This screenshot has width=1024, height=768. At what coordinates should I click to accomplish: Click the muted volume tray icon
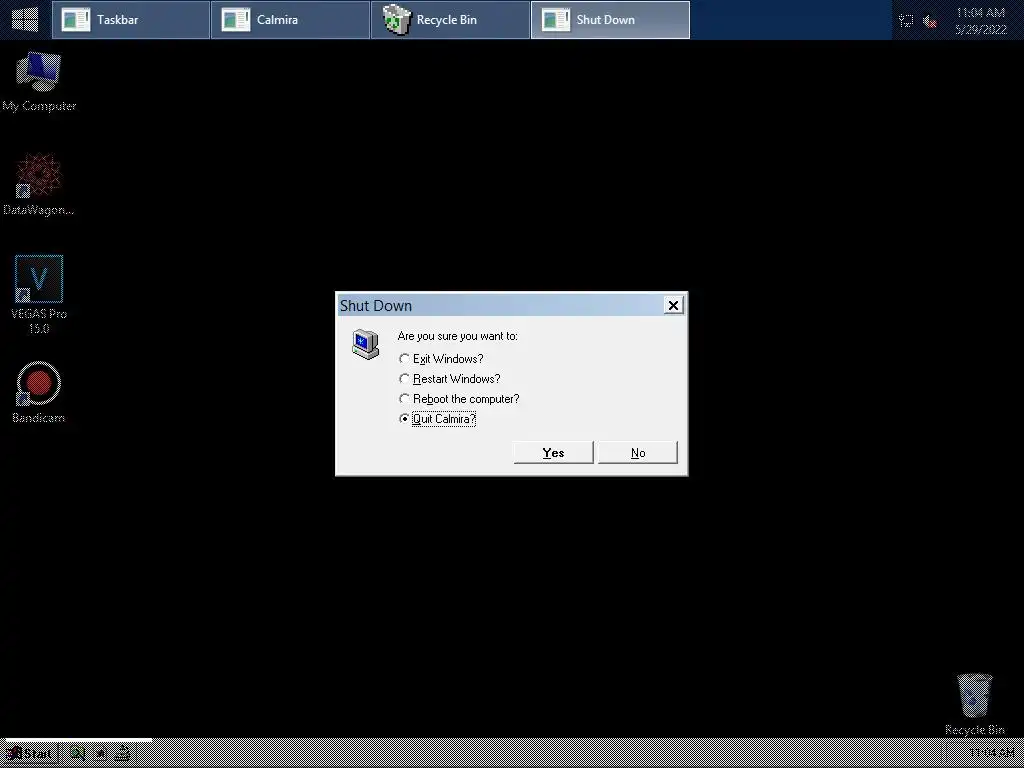pos(930,22)
